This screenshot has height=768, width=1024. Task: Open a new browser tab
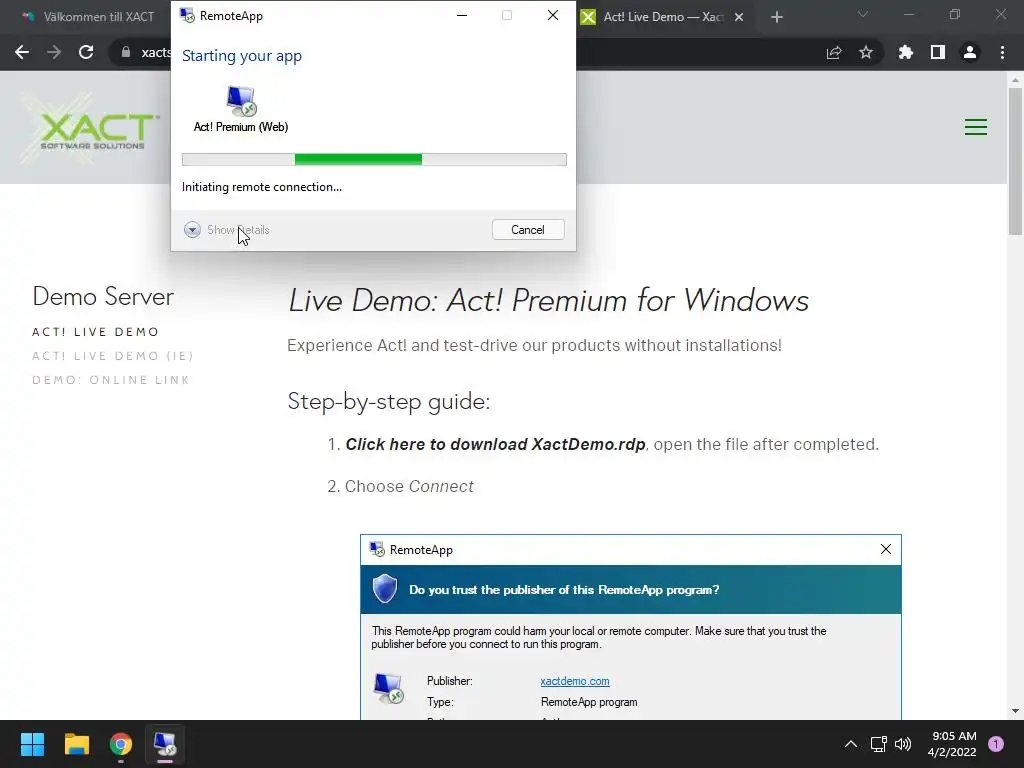[x=776, y=17]
